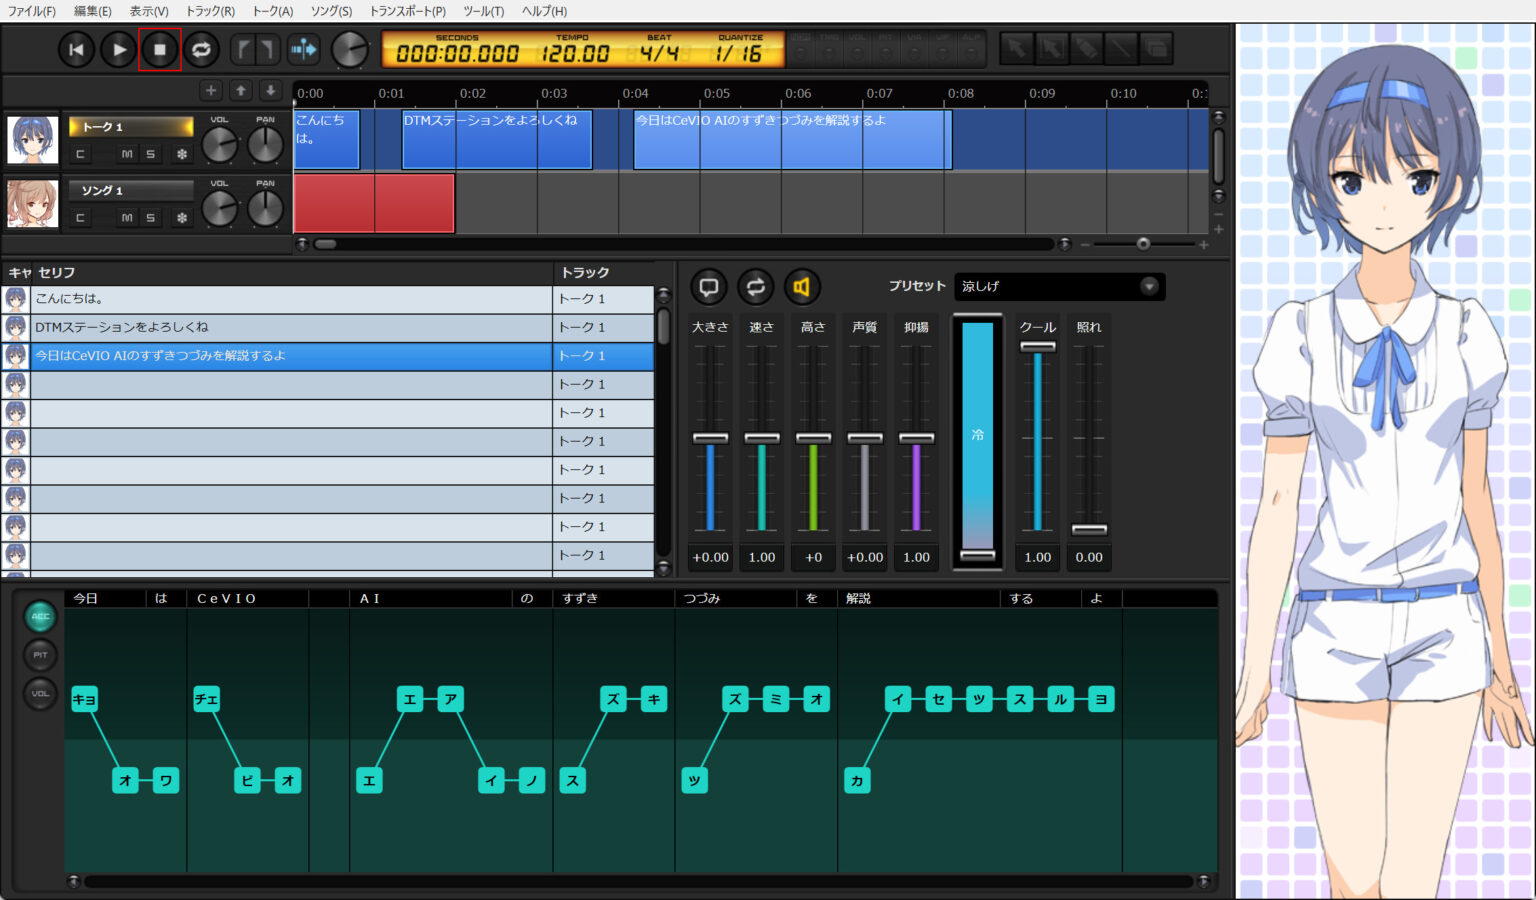This screenshot has width=1536, height=900.
Task: Move track down with the down arrow
Action: (x=270, y=91)
